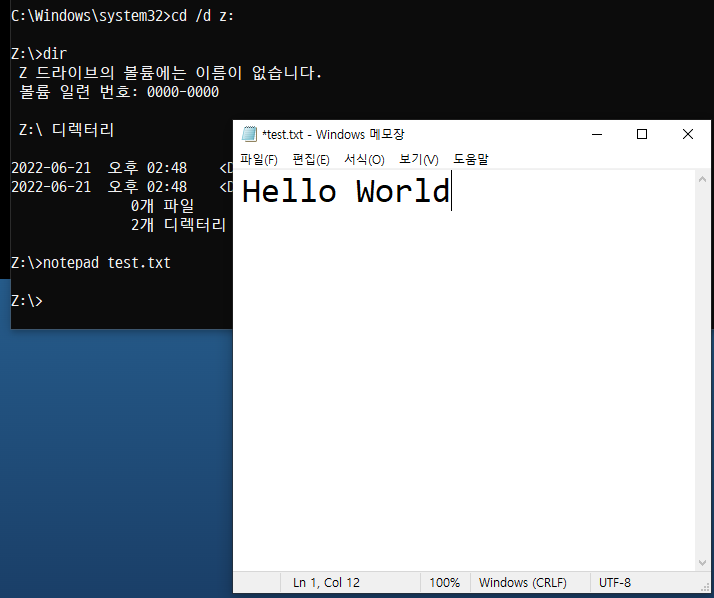Click the 100% zoom status entry
The image size is (714, 598).
pos(444,583)
